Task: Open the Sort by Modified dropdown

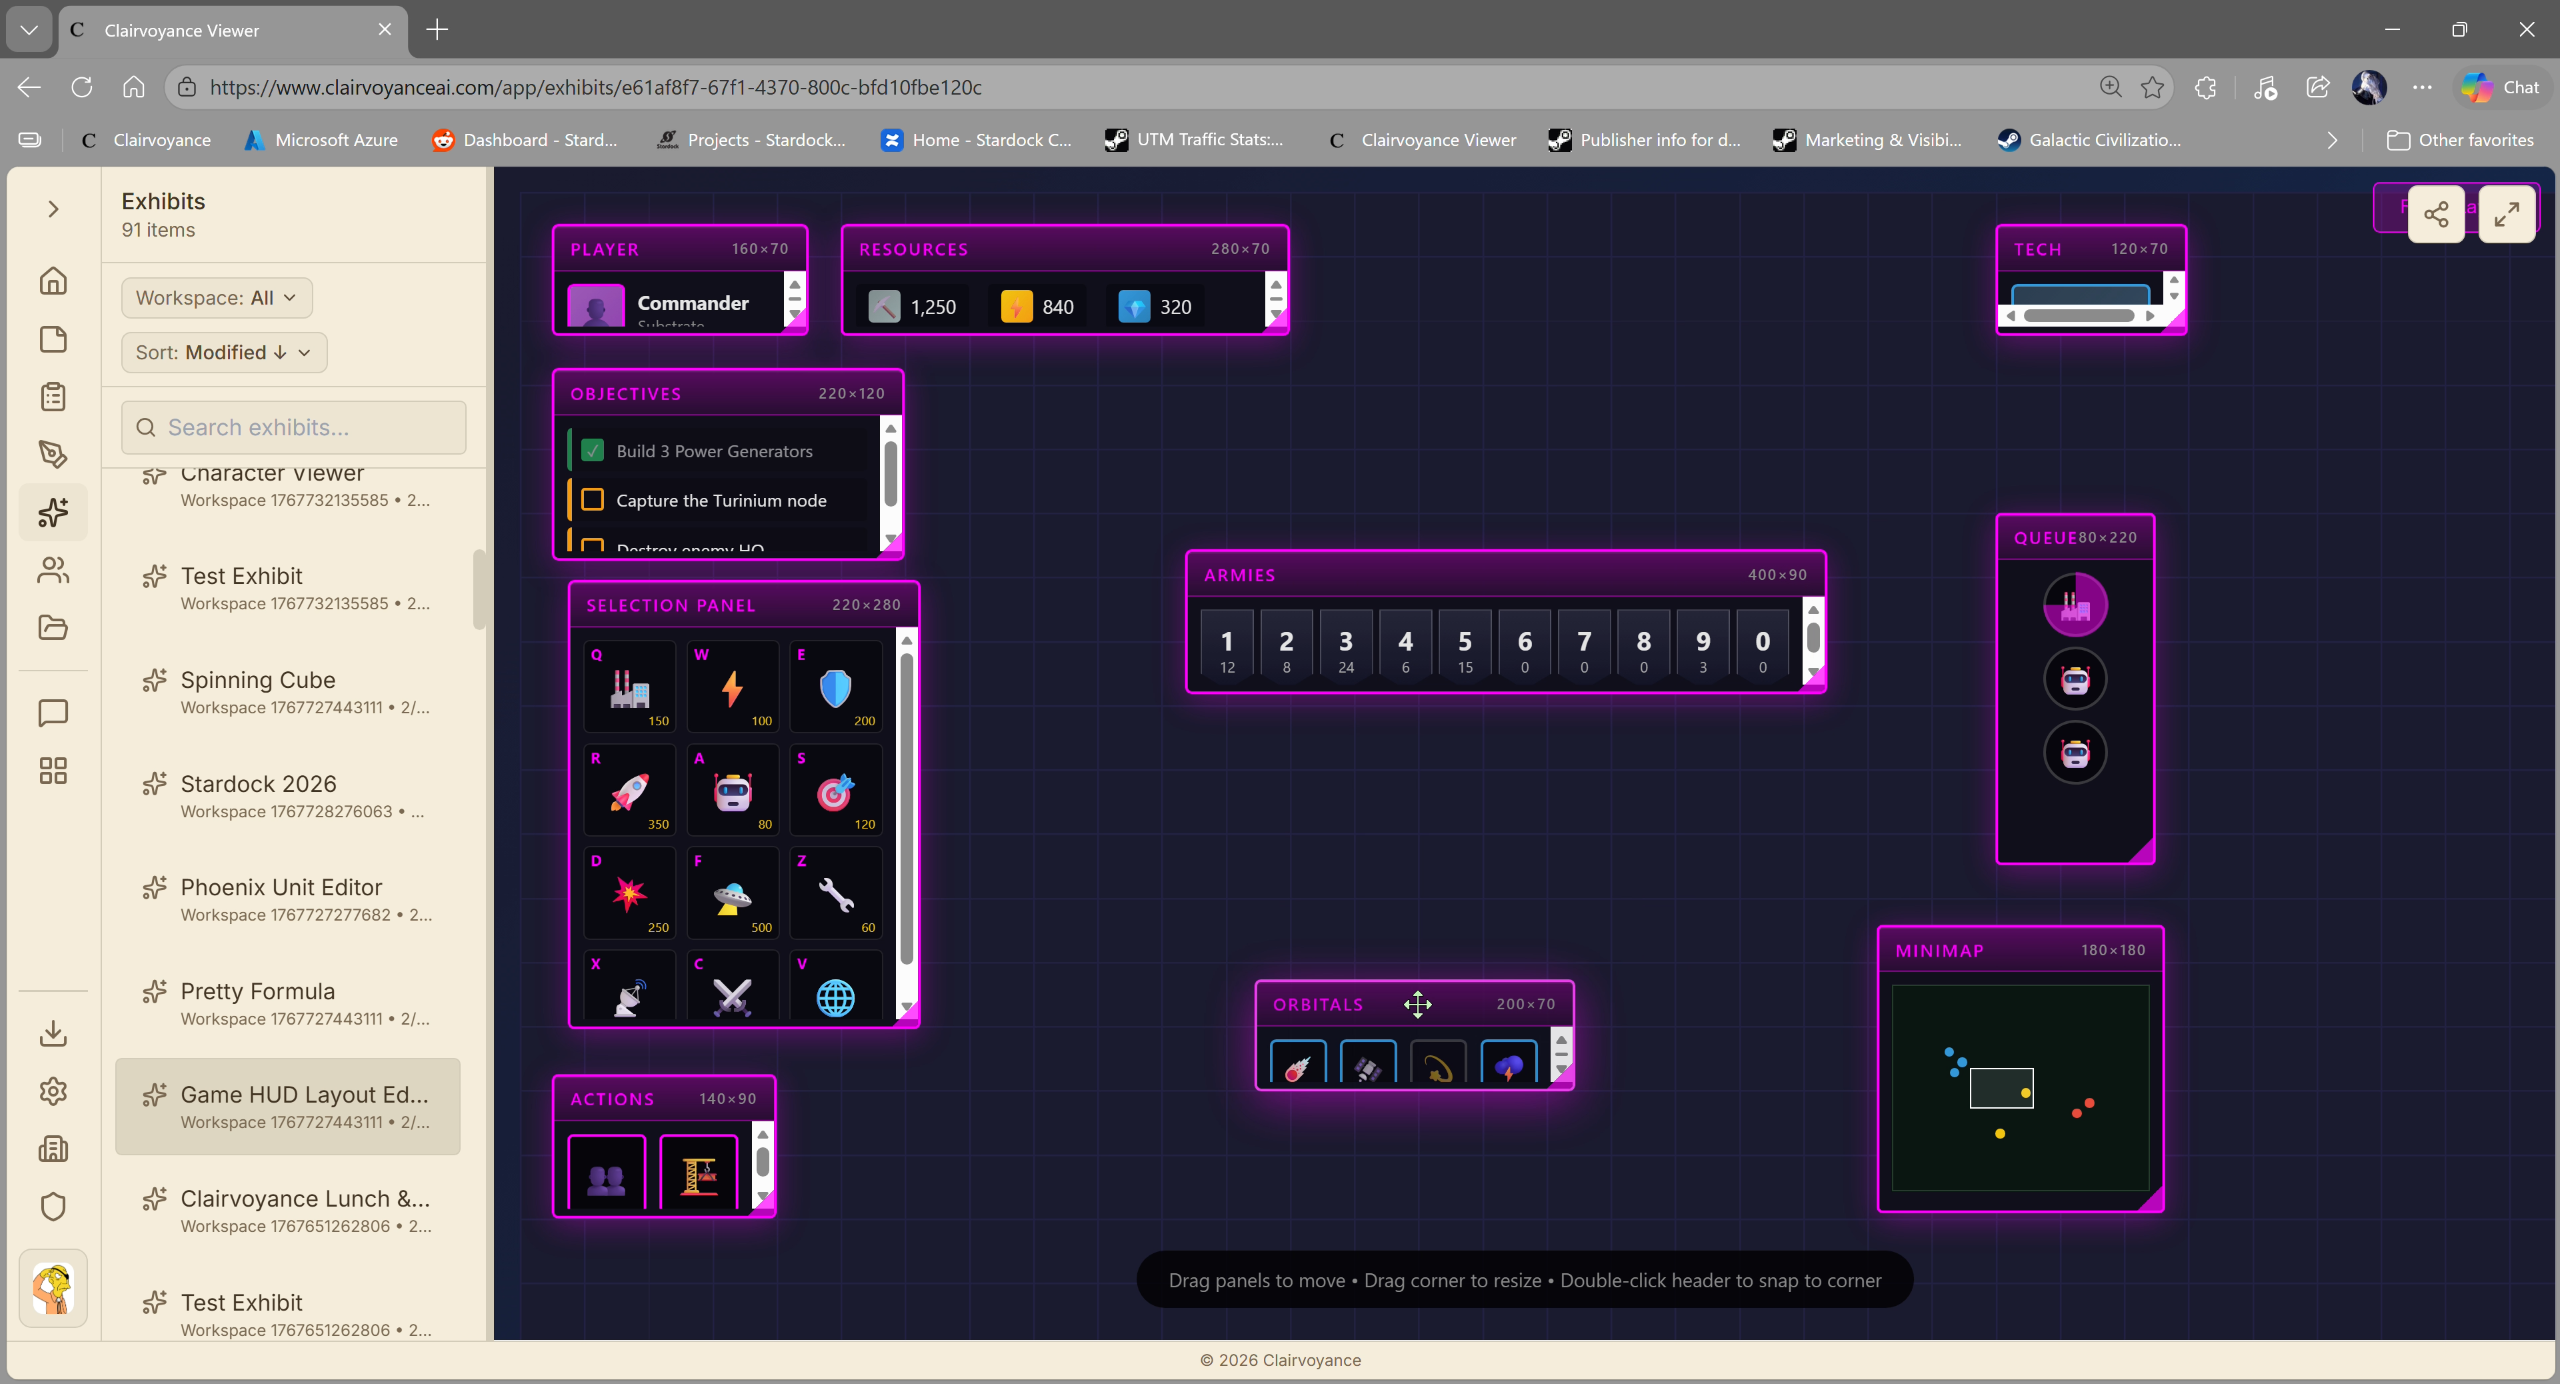Action: (224, 352)
